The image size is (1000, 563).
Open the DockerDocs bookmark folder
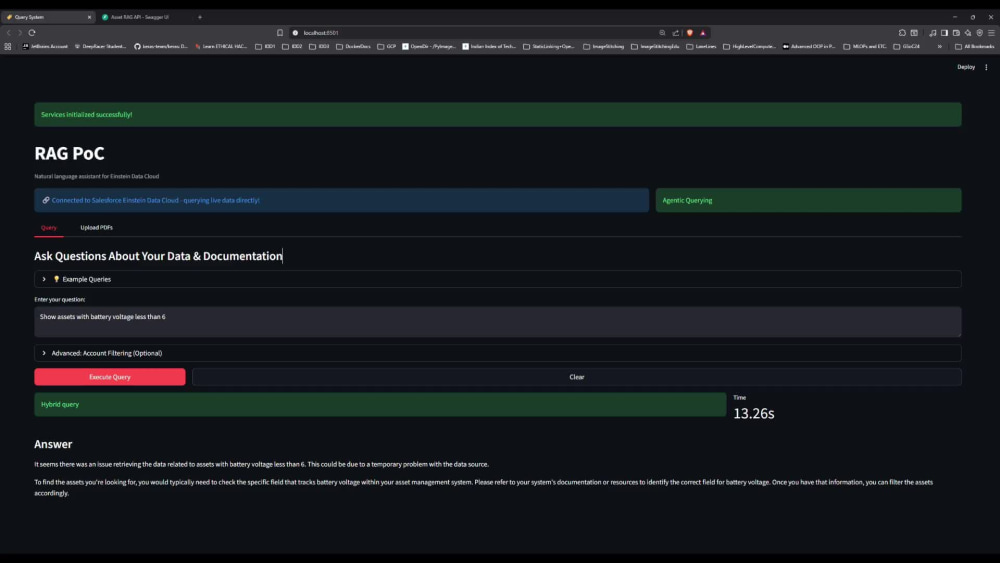point(353,47)
